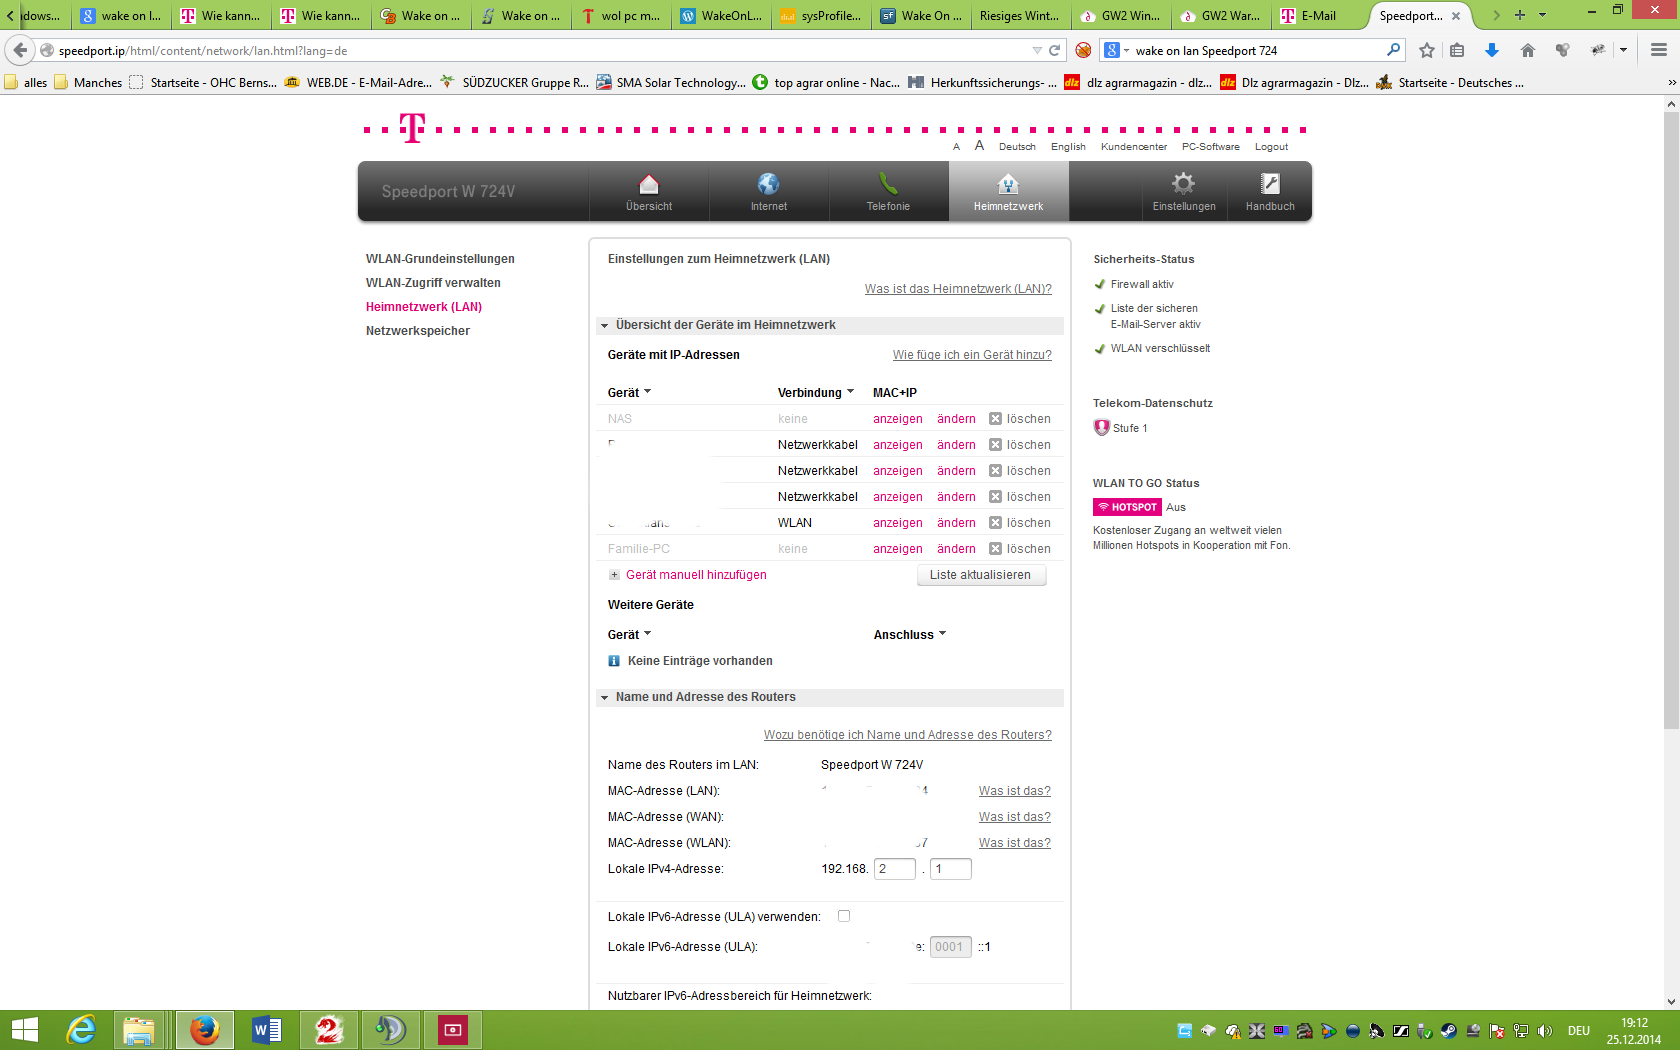Screen dimensions: 1680x1050
Task: Collapse the Name und Adresse des Routers section
Action: (x=604, y=697)
